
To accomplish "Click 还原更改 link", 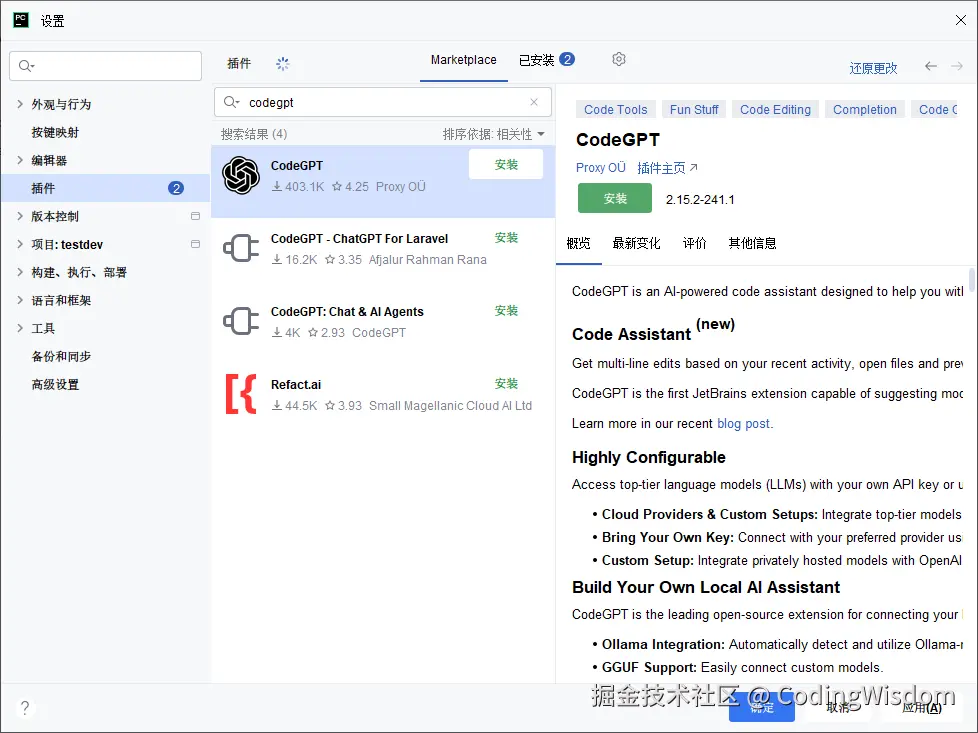I will coord(873,68).
